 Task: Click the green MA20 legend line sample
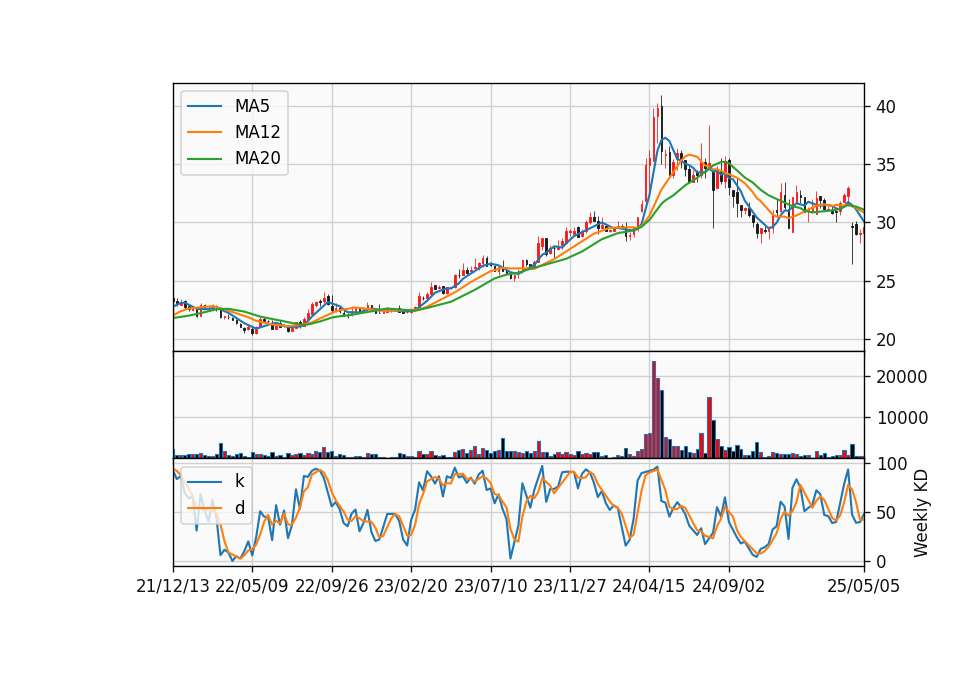coord(204,158)
